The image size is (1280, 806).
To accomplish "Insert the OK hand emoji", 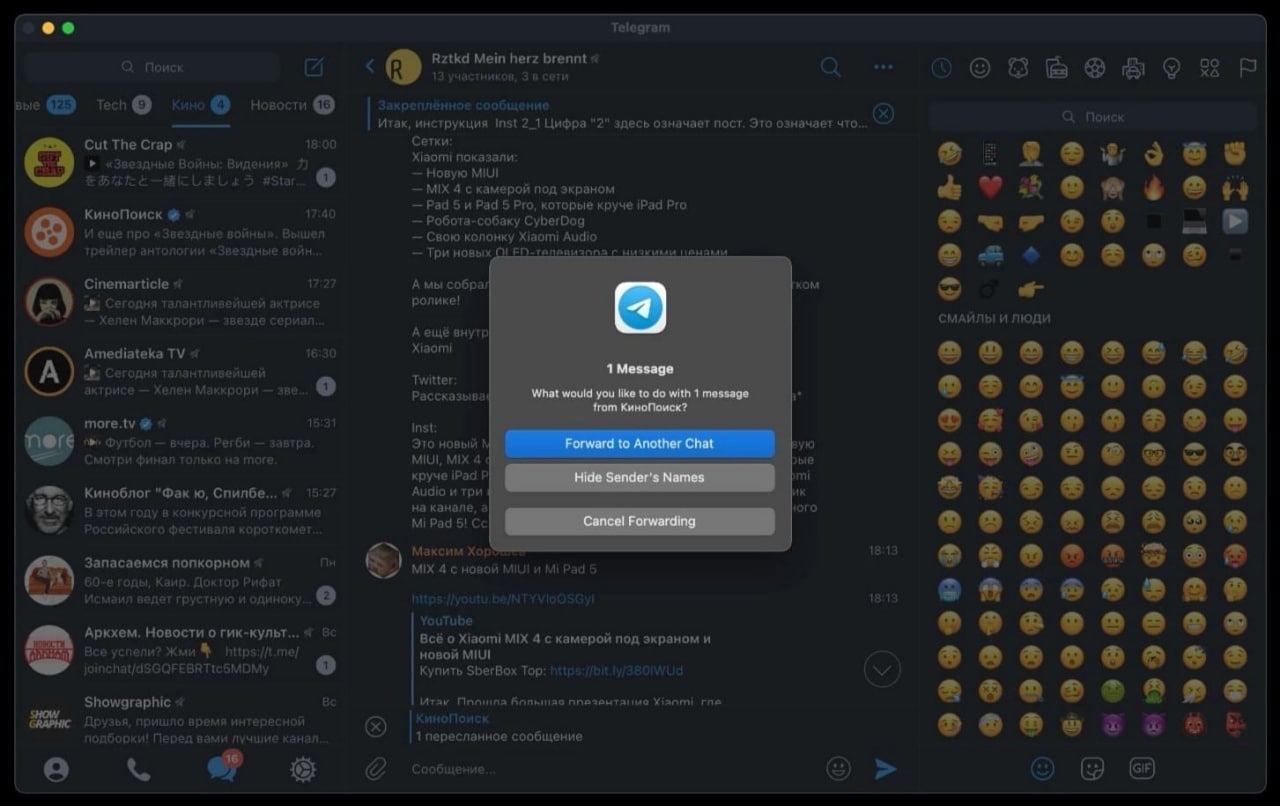I will point(1153,153).
